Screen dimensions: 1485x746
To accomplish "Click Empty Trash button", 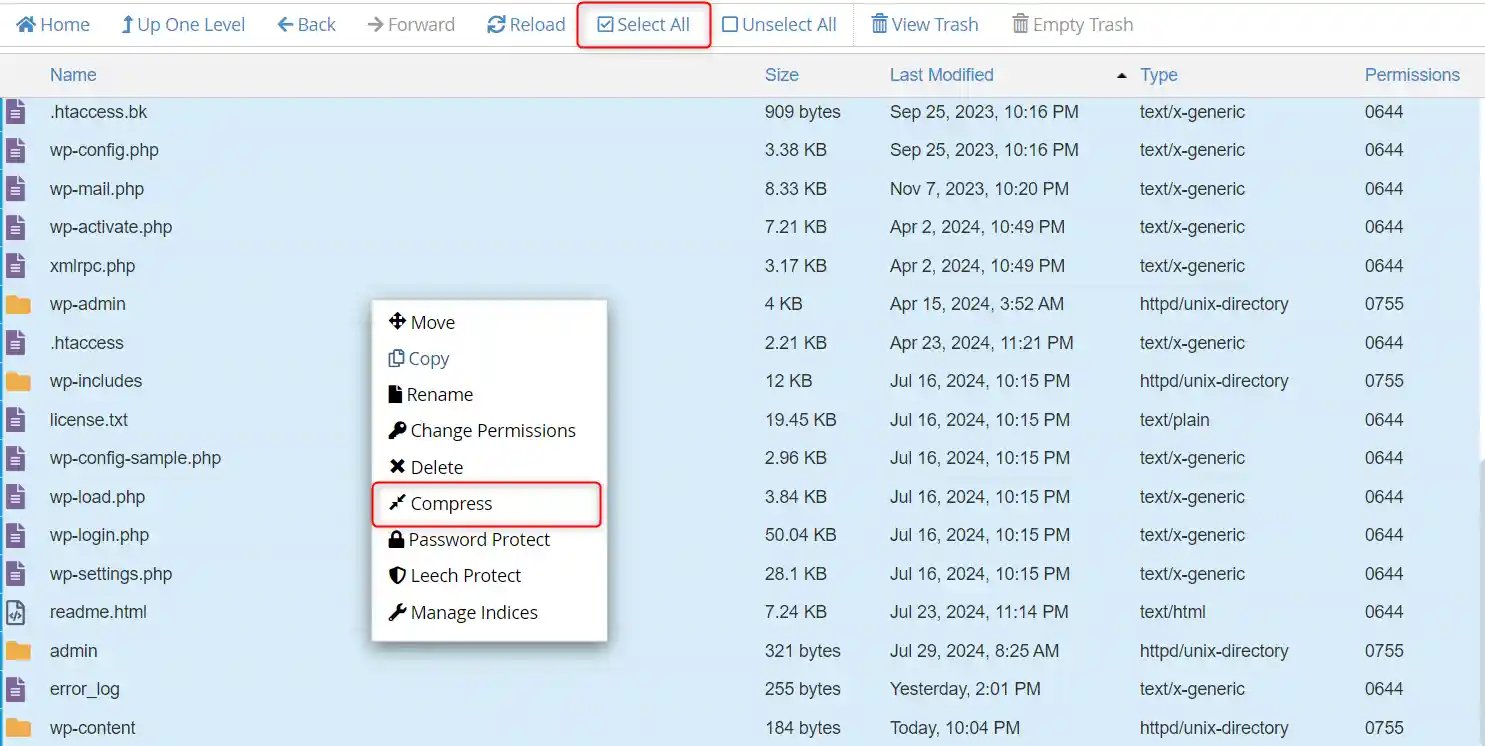I will coord(1073,25).
